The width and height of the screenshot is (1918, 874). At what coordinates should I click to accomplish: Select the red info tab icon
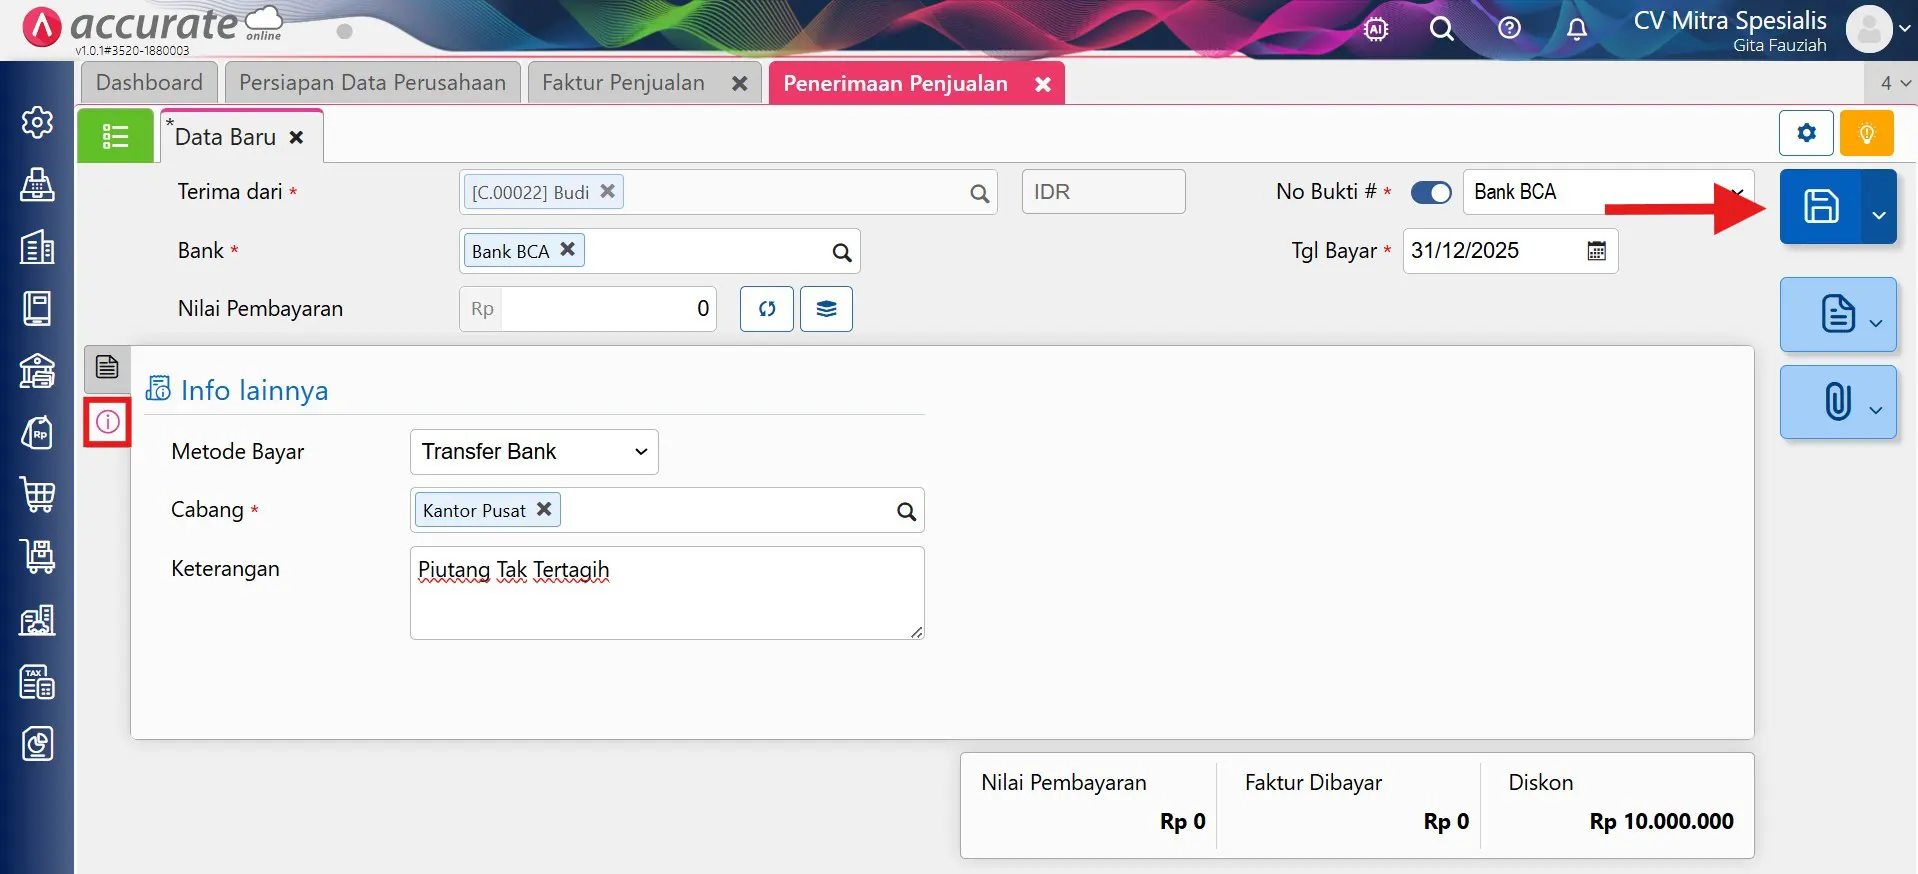tap(108, 422)
